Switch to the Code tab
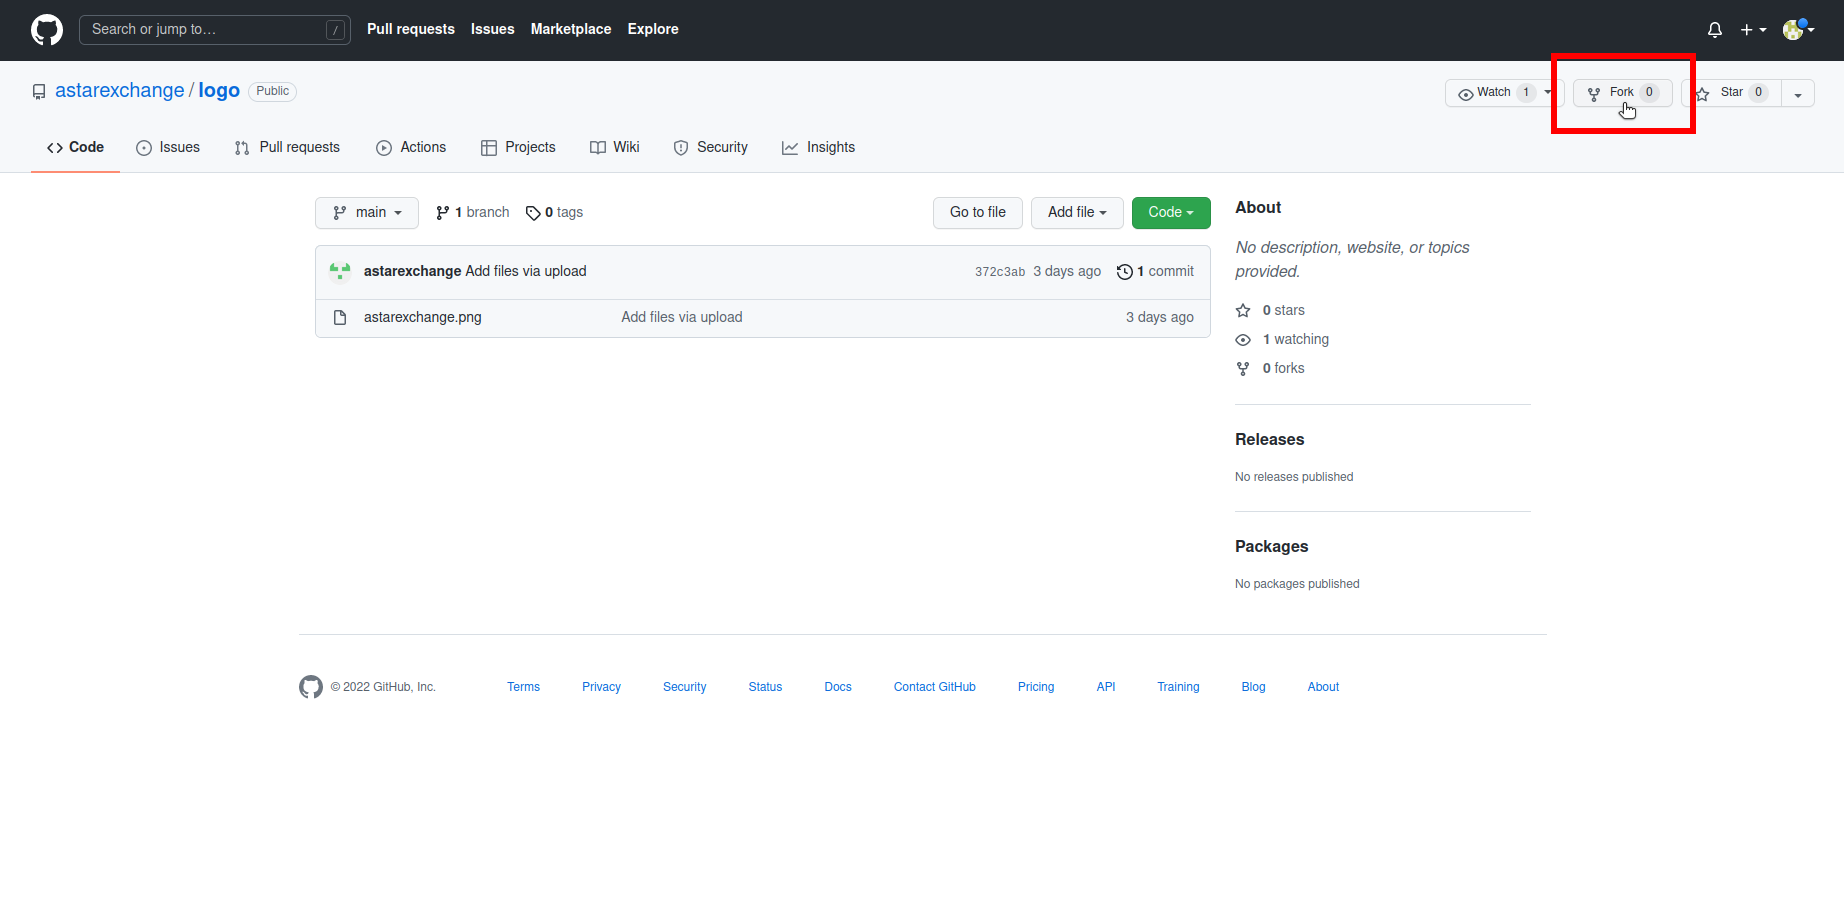 [x=75, y=147]
